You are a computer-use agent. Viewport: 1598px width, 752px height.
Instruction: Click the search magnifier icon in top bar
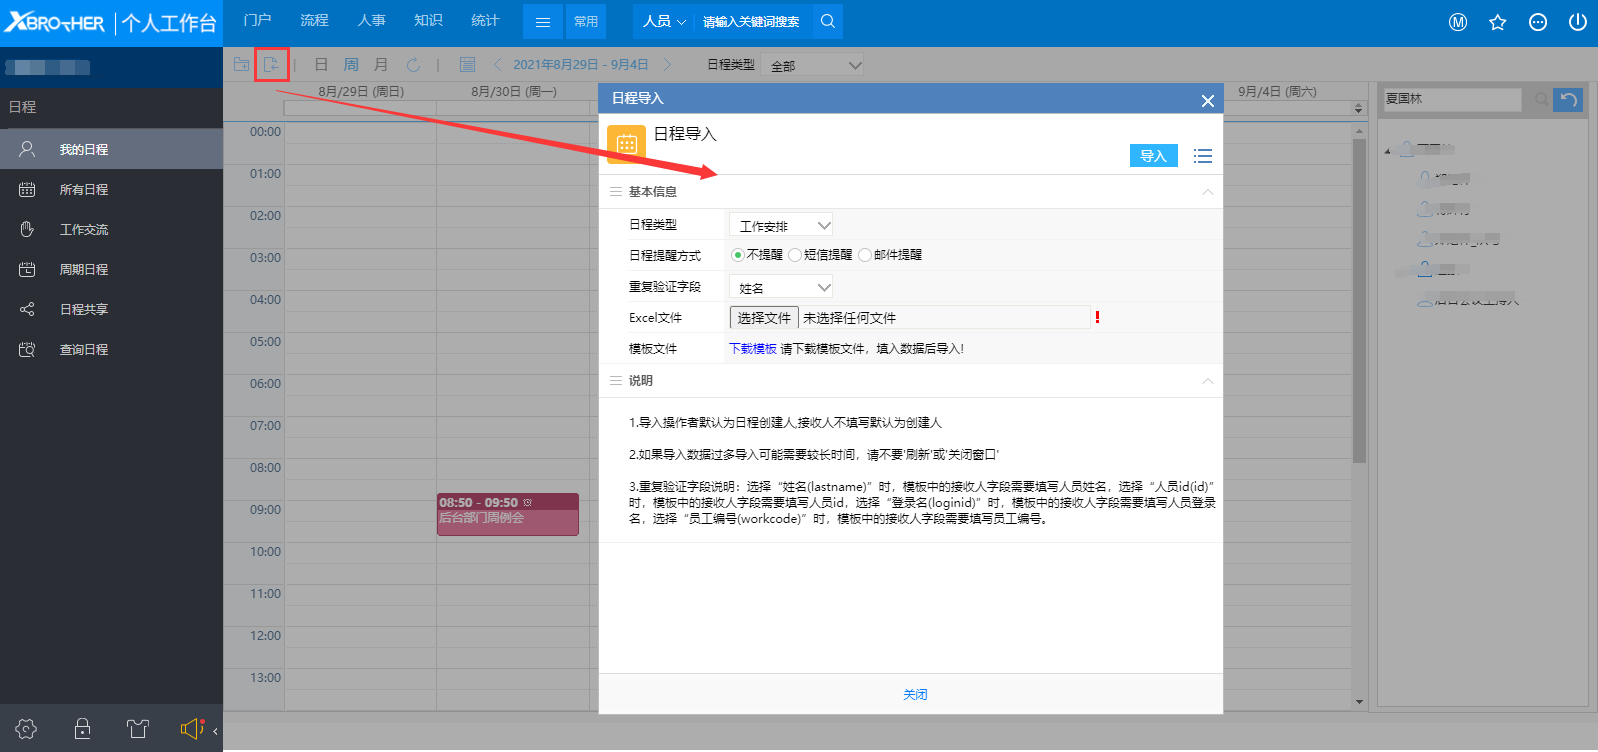click(x=827, y=21)
